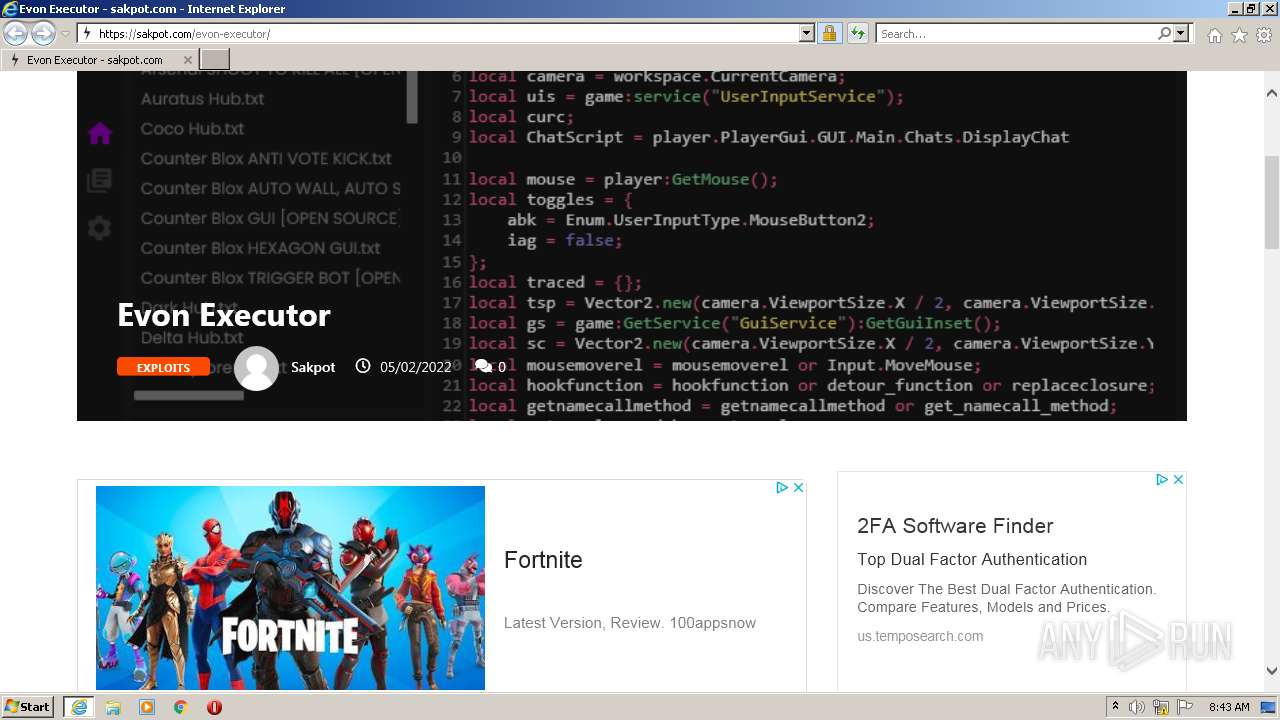Open the Windows Start menu
1280x720 pixels.
tap(28, 707)
